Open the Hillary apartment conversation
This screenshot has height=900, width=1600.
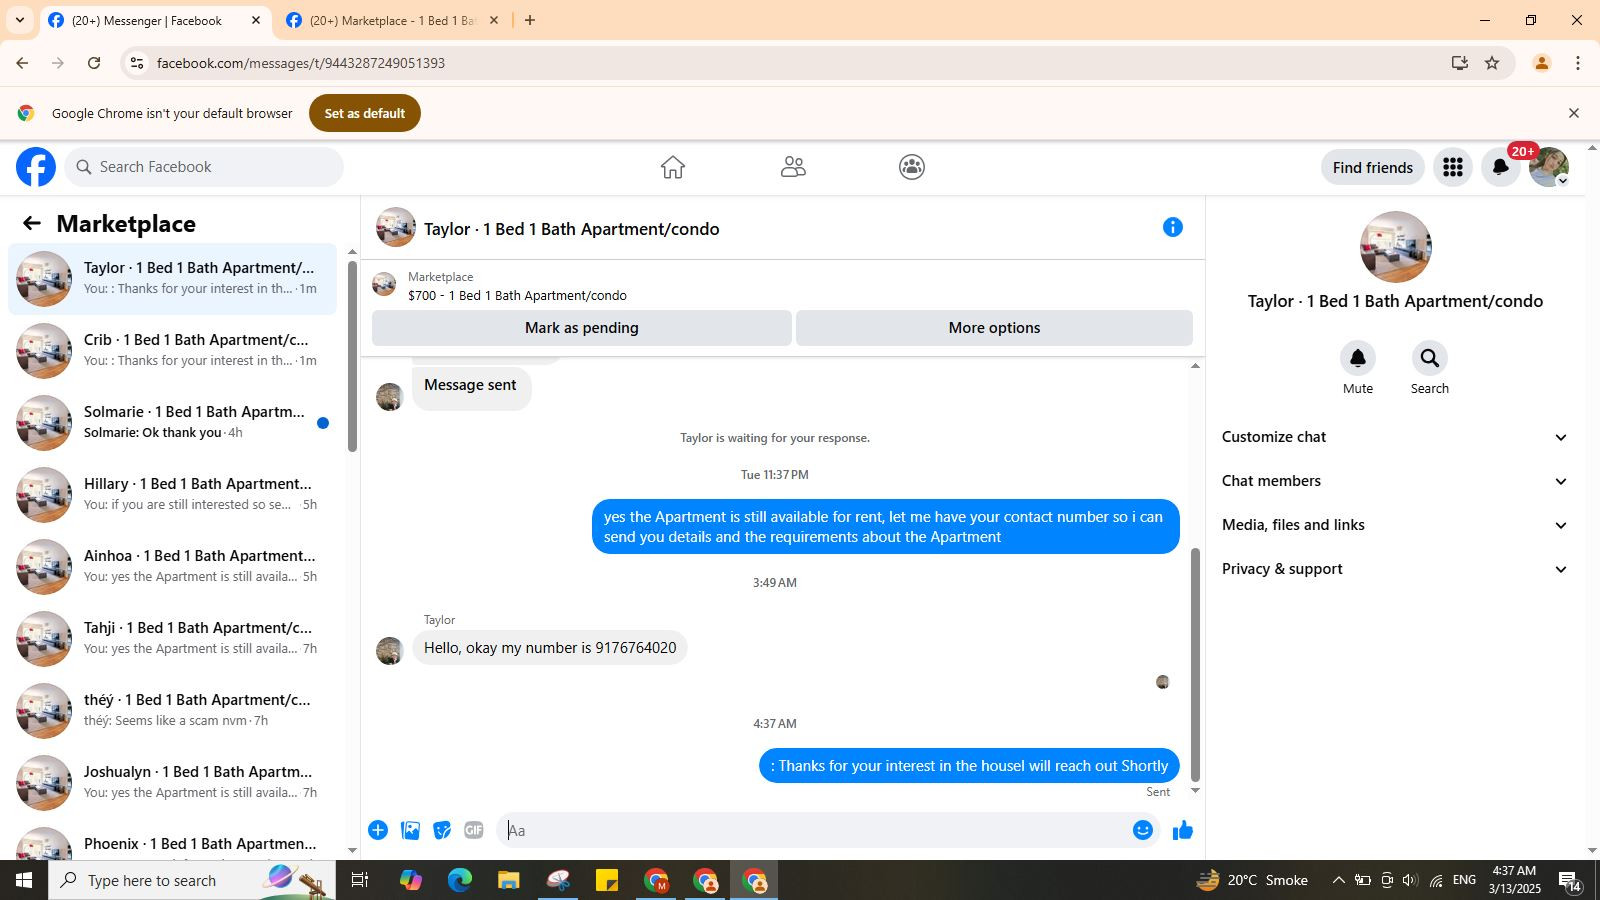(172, 495)
